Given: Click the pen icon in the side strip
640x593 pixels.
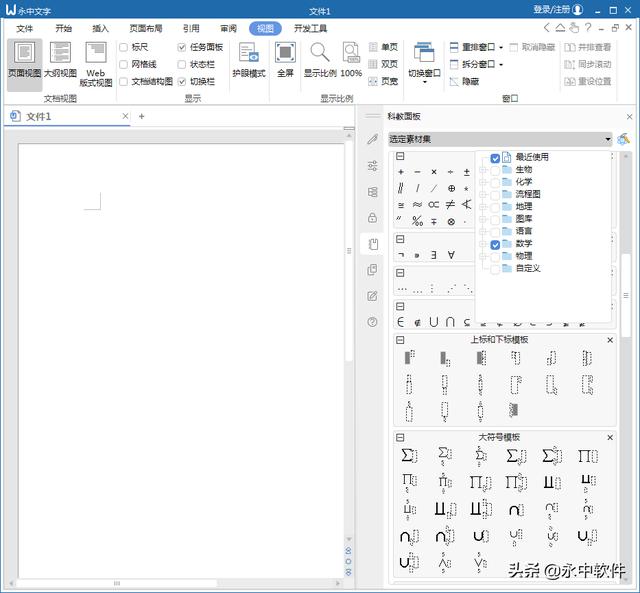Looking at the screenshot, I should (x=372, y=139).
